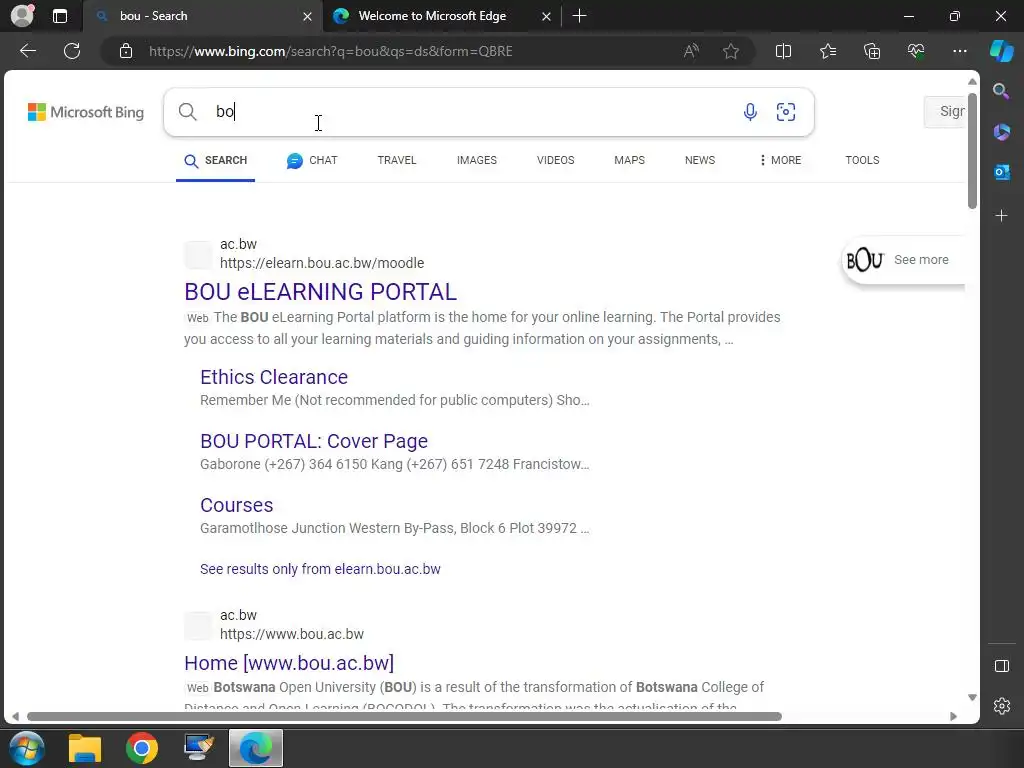Click the Bing search magnifier icon
Image resolution: width=1024 pixels, height=768 pixels.
point(187,112)
